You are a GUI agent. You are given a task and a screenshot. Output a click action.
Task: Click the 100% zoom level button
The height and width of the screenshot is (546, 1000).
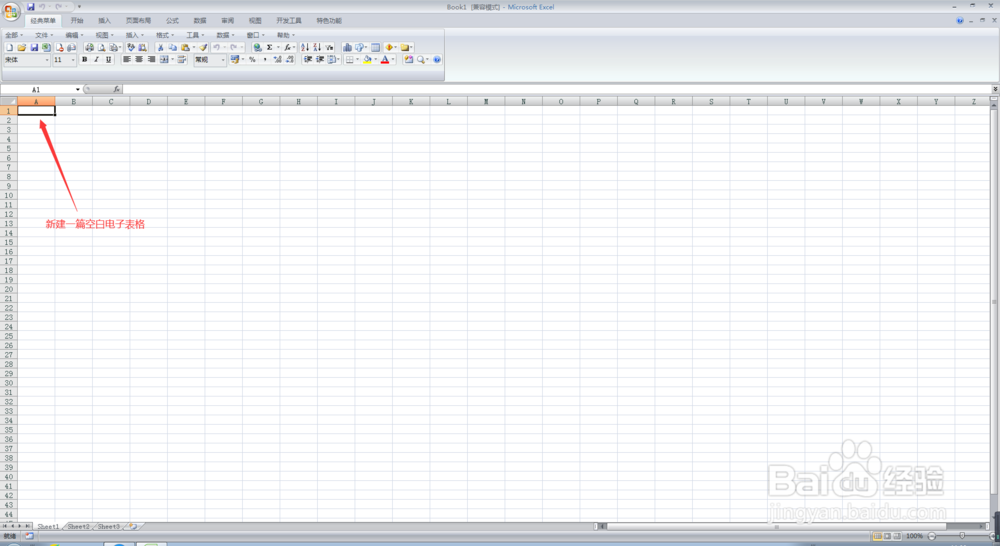click(x=915, y=536)
